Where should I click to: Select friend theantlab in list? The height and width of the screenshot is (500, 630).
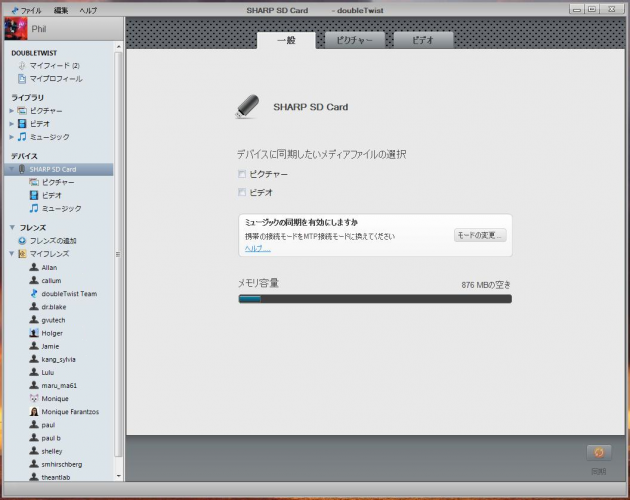pyautogui.click(x=55, y=477)
